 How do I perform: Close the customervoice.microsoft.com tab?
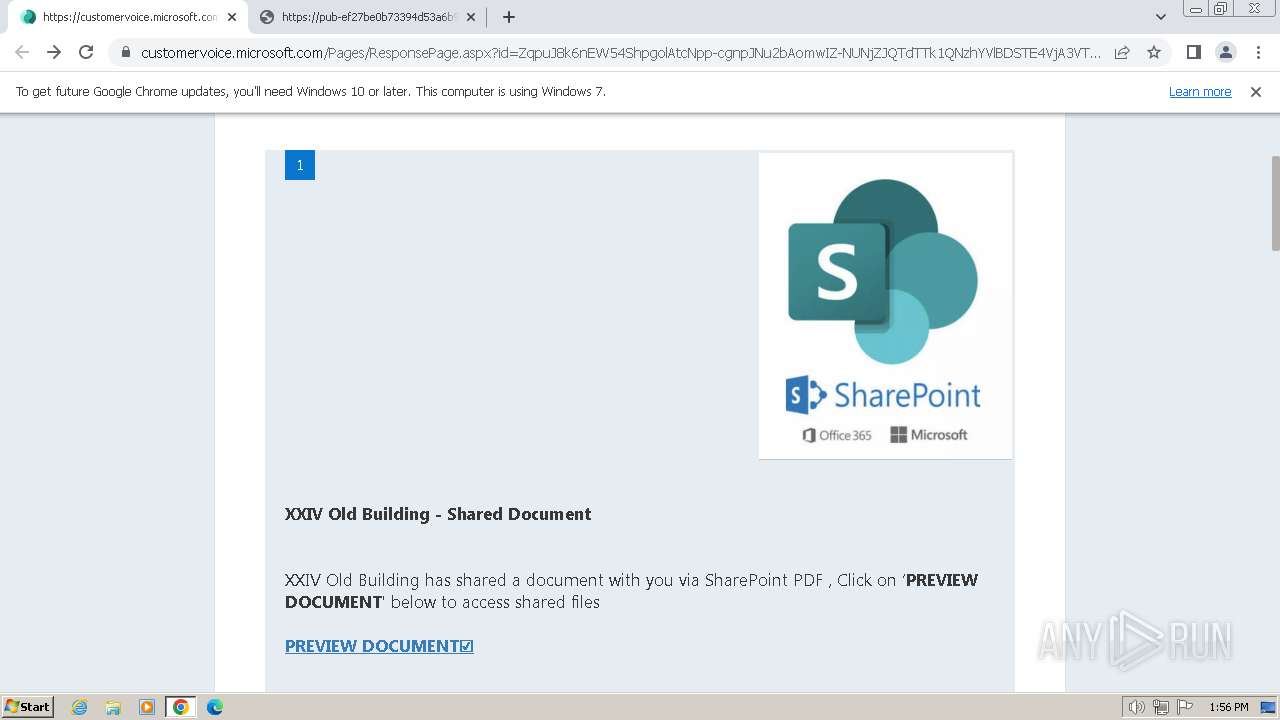[x=232, y=17]
